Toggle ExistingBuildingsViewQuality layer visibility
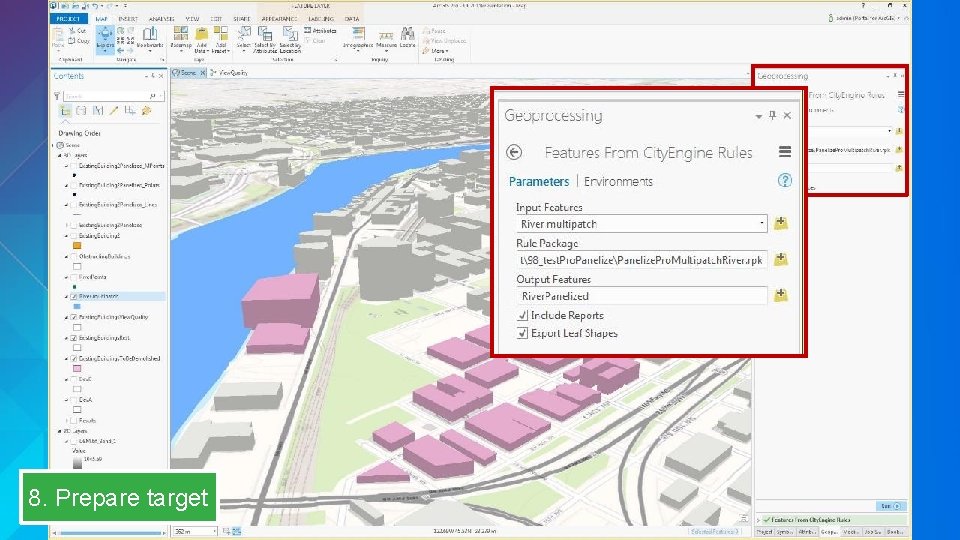Viewport: 960px width, 540px height. click(74, 317)
